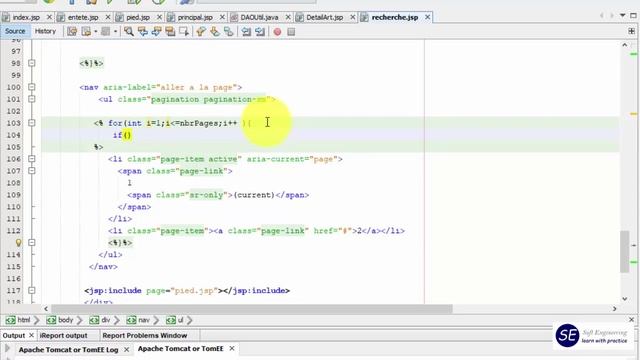640x360 pixels.
Task: Shift line right icon
Action: [260, 31]
